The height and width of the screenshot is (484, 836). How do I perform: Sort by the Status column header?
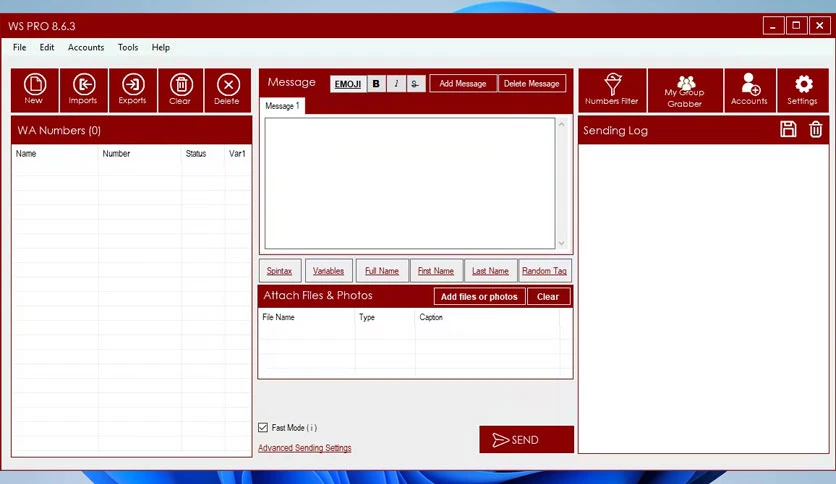point(203,154)
